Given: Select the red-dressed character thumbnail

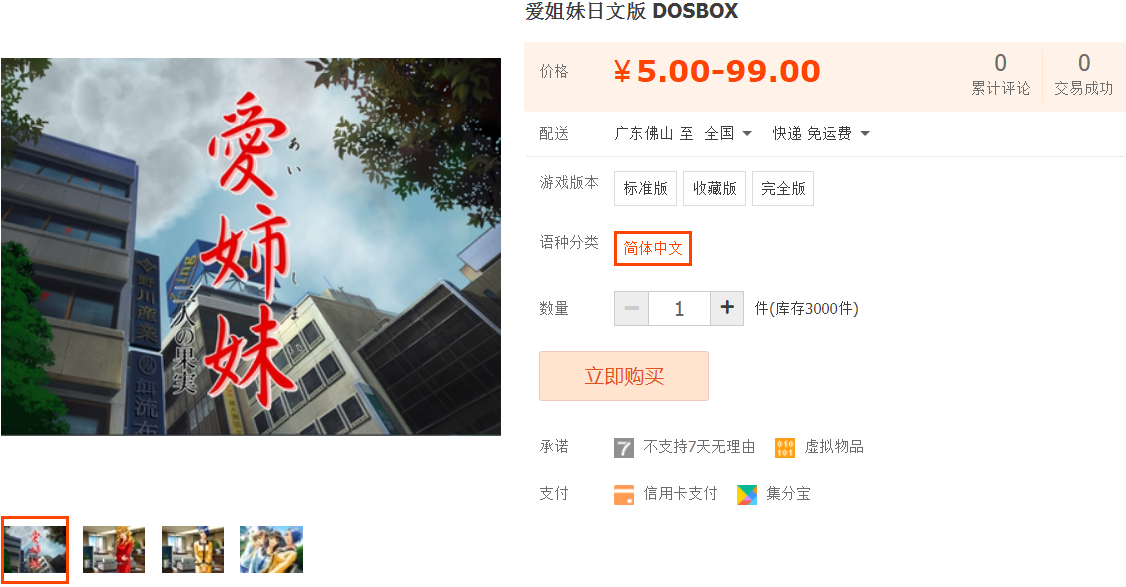Looking at the screenshot, I should (x=113, y=550).
